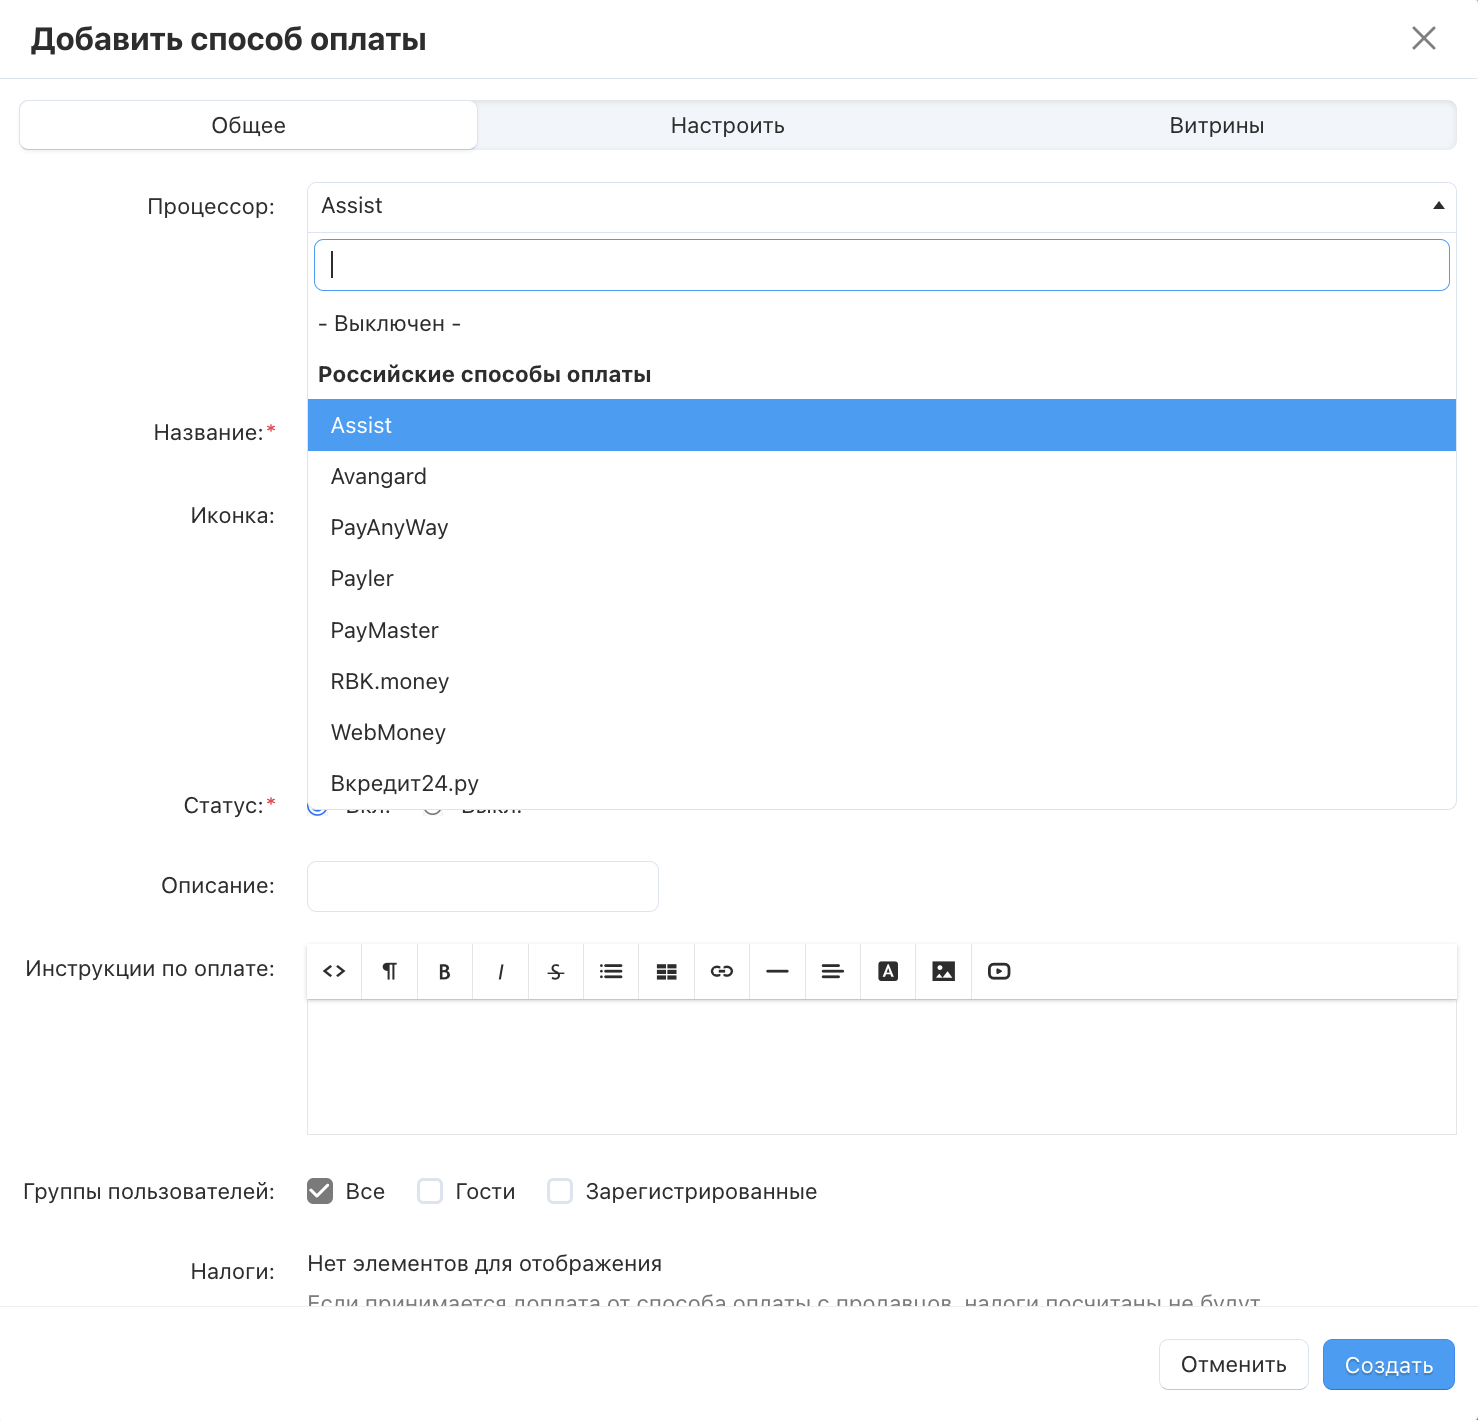The image size is (1478, 1420).
Task: Insert image into payment instructions
Action: point(943,971)
